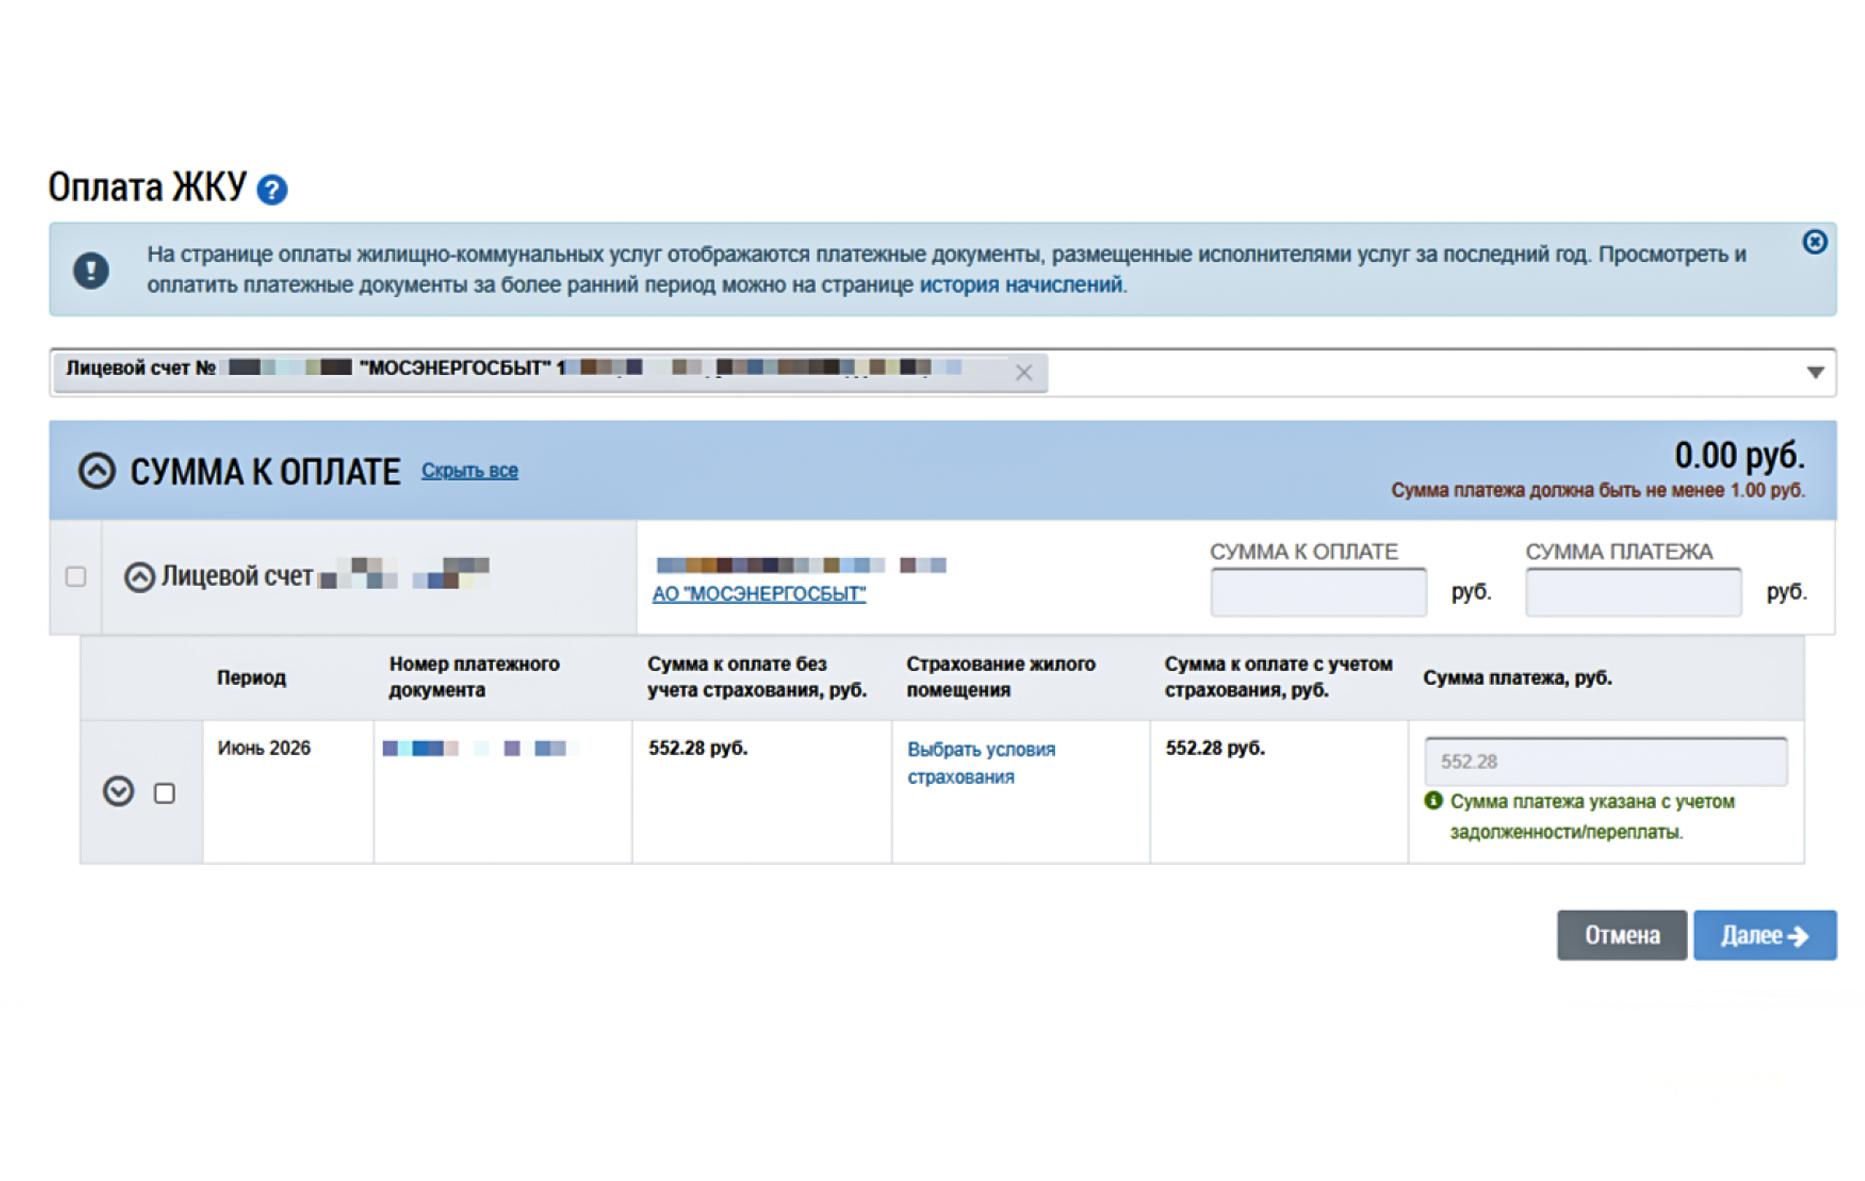Expand the Июнь 2026 row chevron
Viewport: 1865px width, 1181px height.
click(x=118, y=792)
